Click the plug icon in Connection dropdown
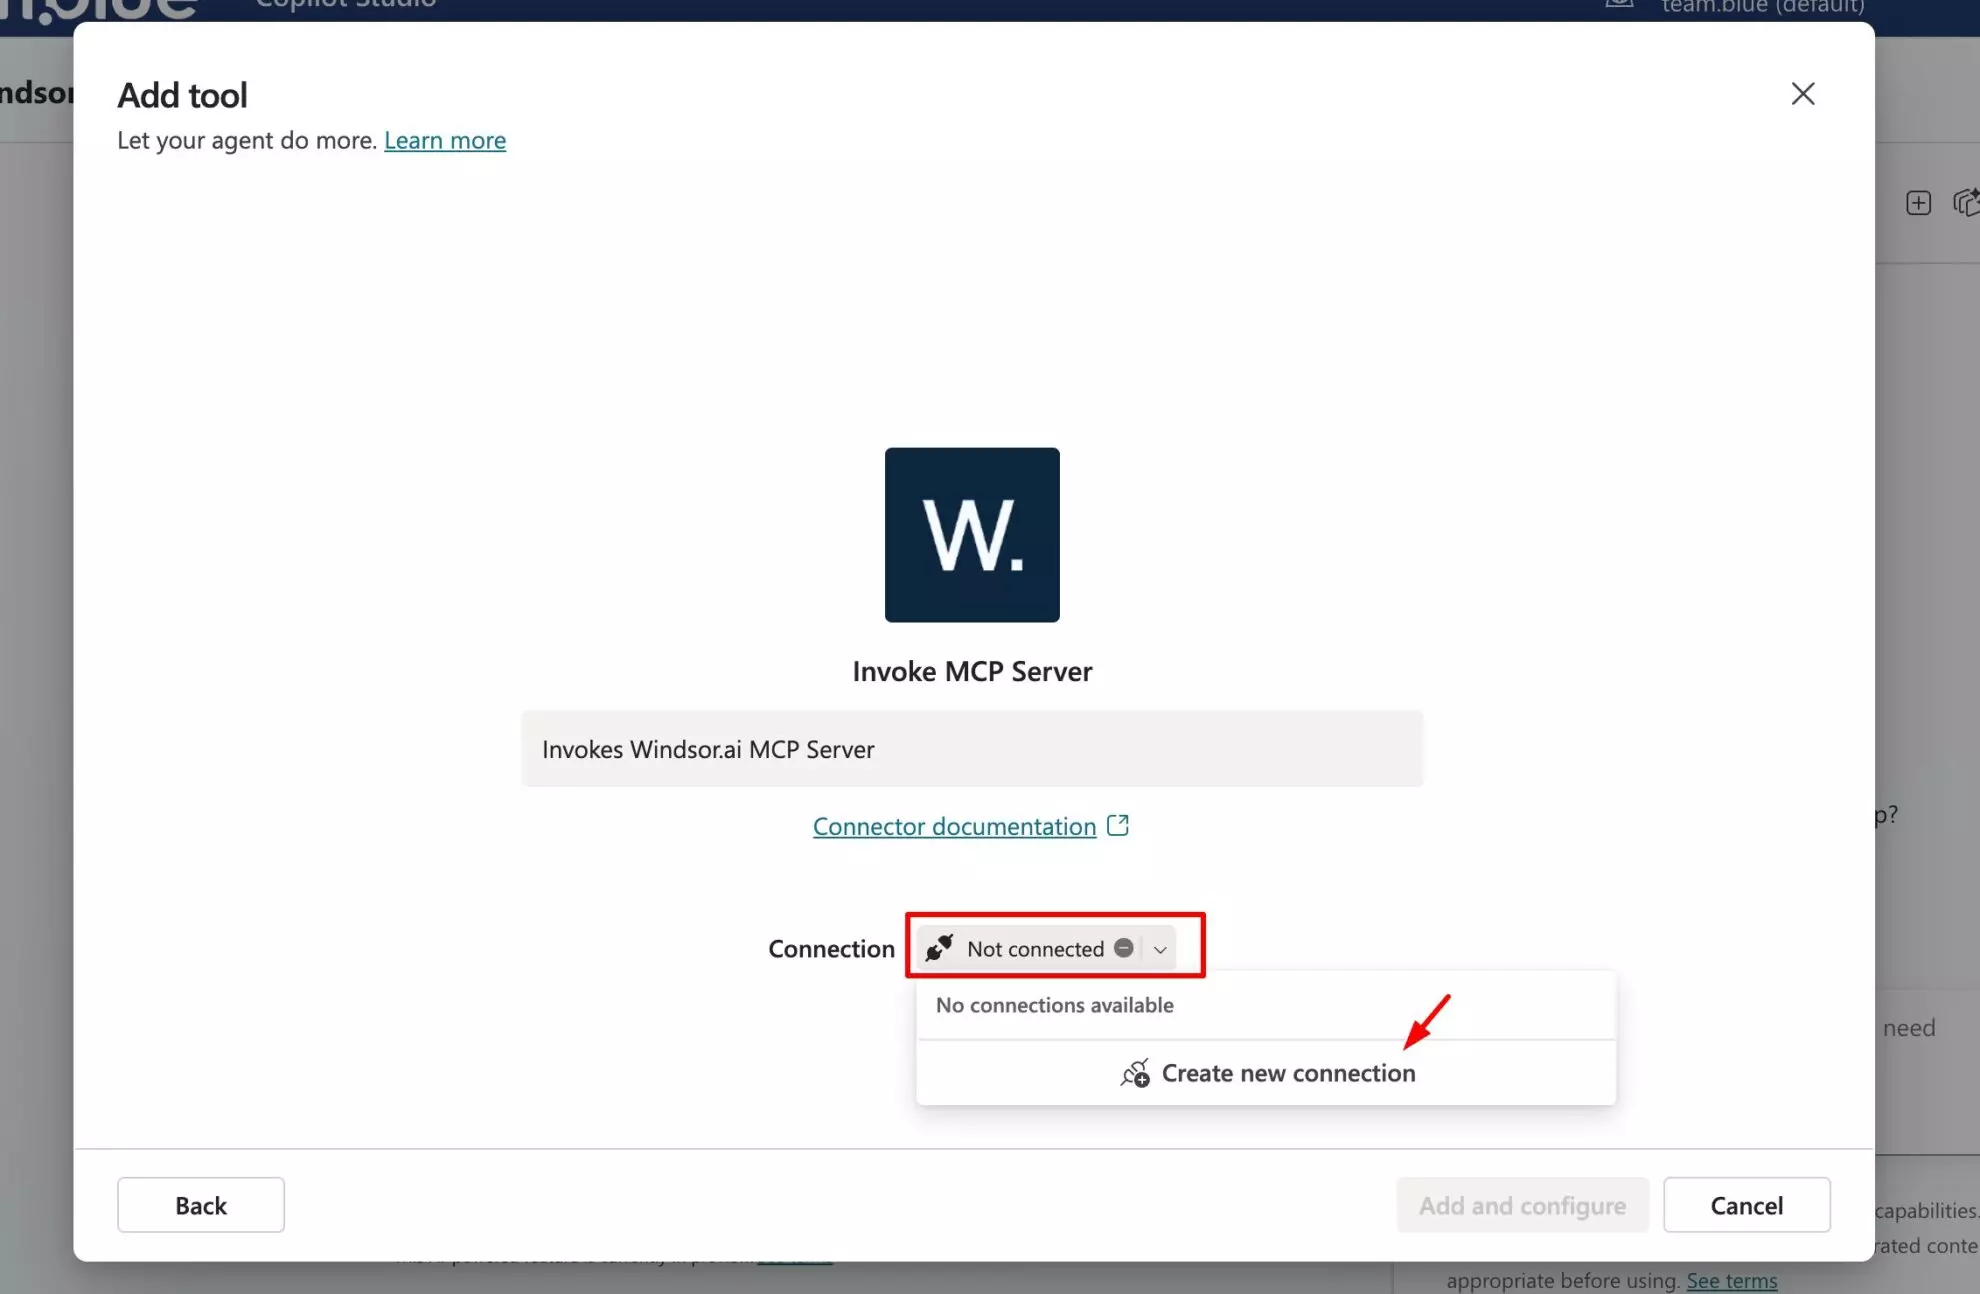The image size is (1980, 1294). click(939, 948)
